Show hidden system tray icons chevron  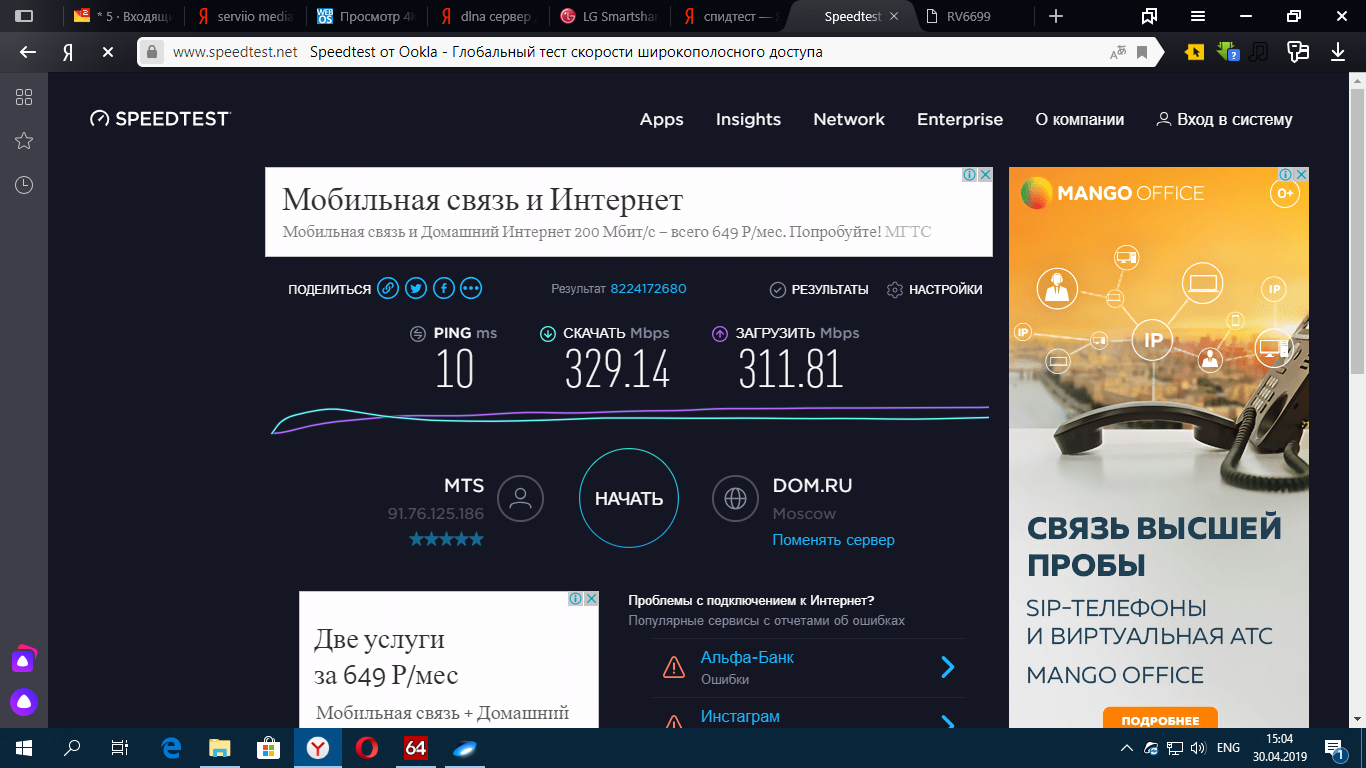point(1127,748)
